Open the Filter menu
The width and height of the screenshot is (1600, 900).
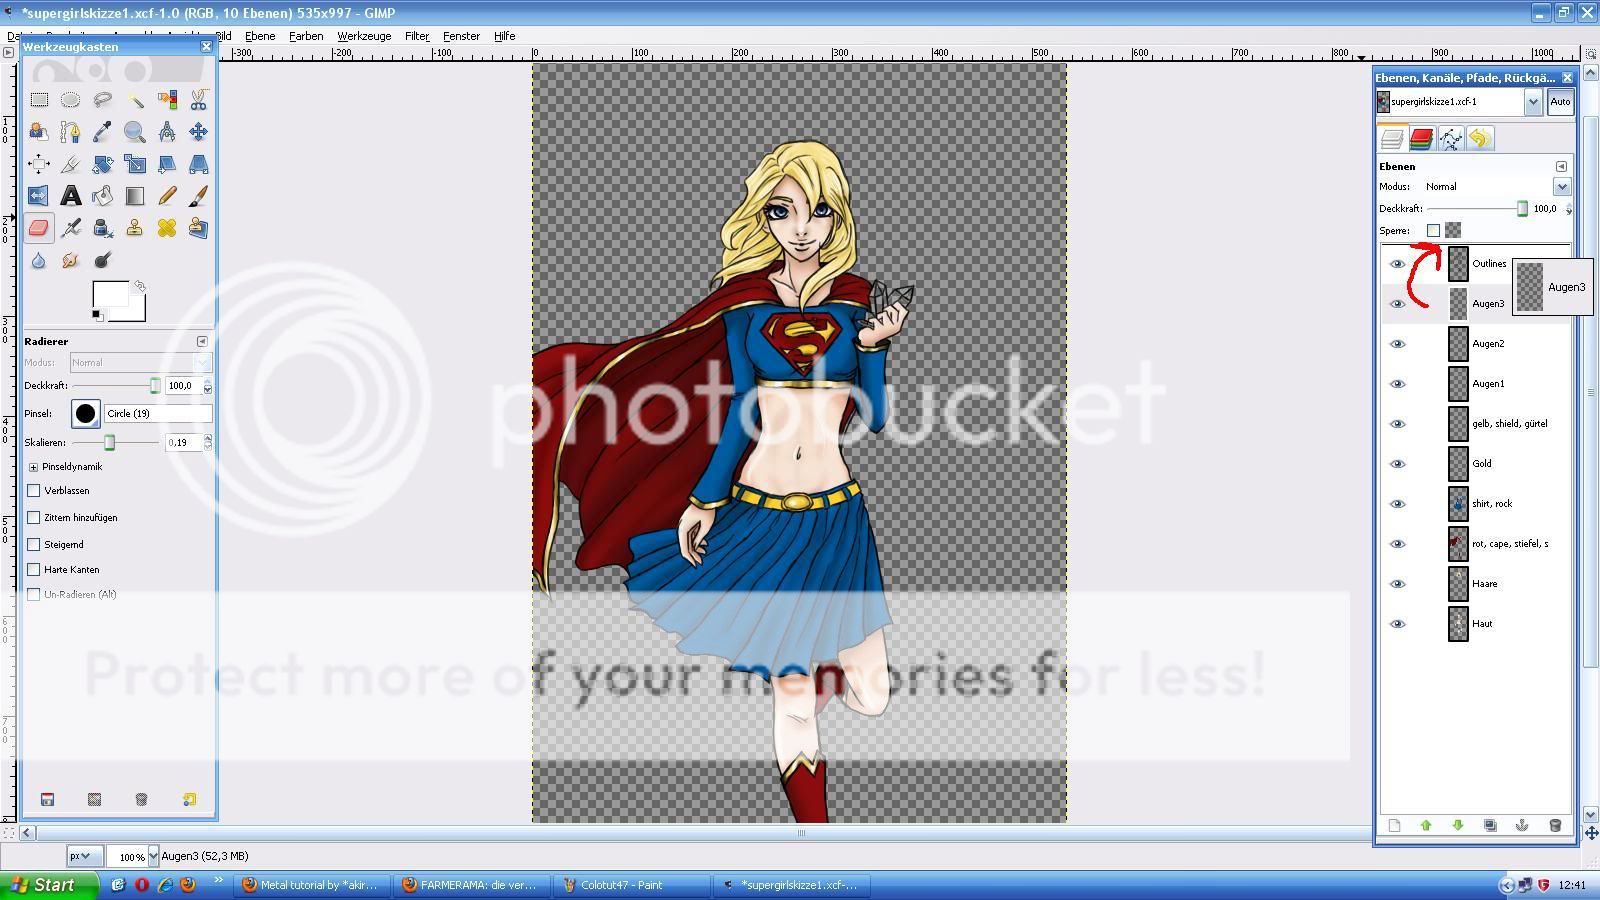tap(417, 36)
